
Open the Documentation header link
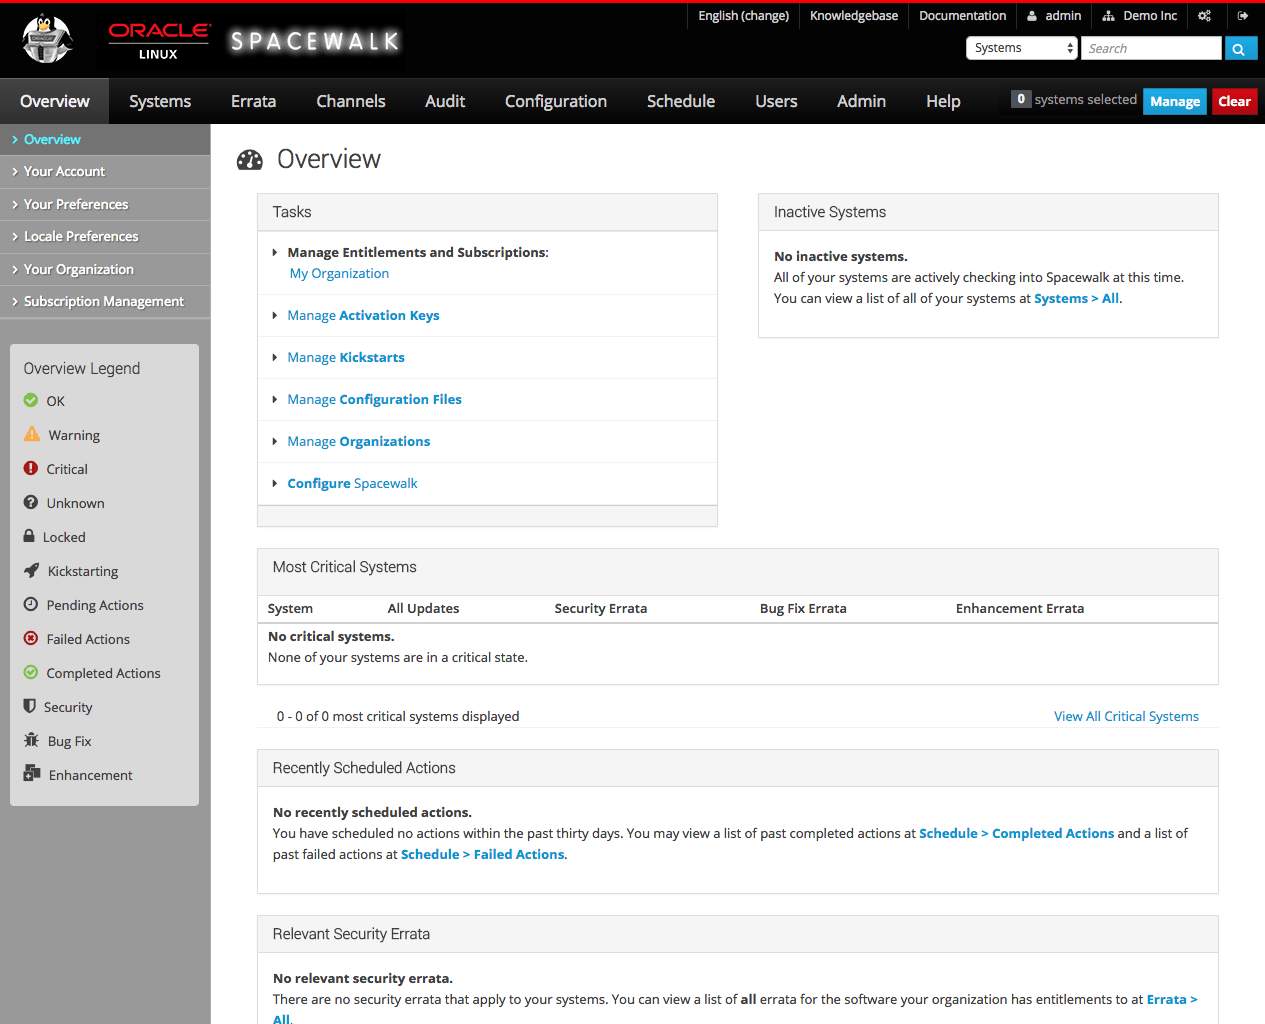[962, 16]
